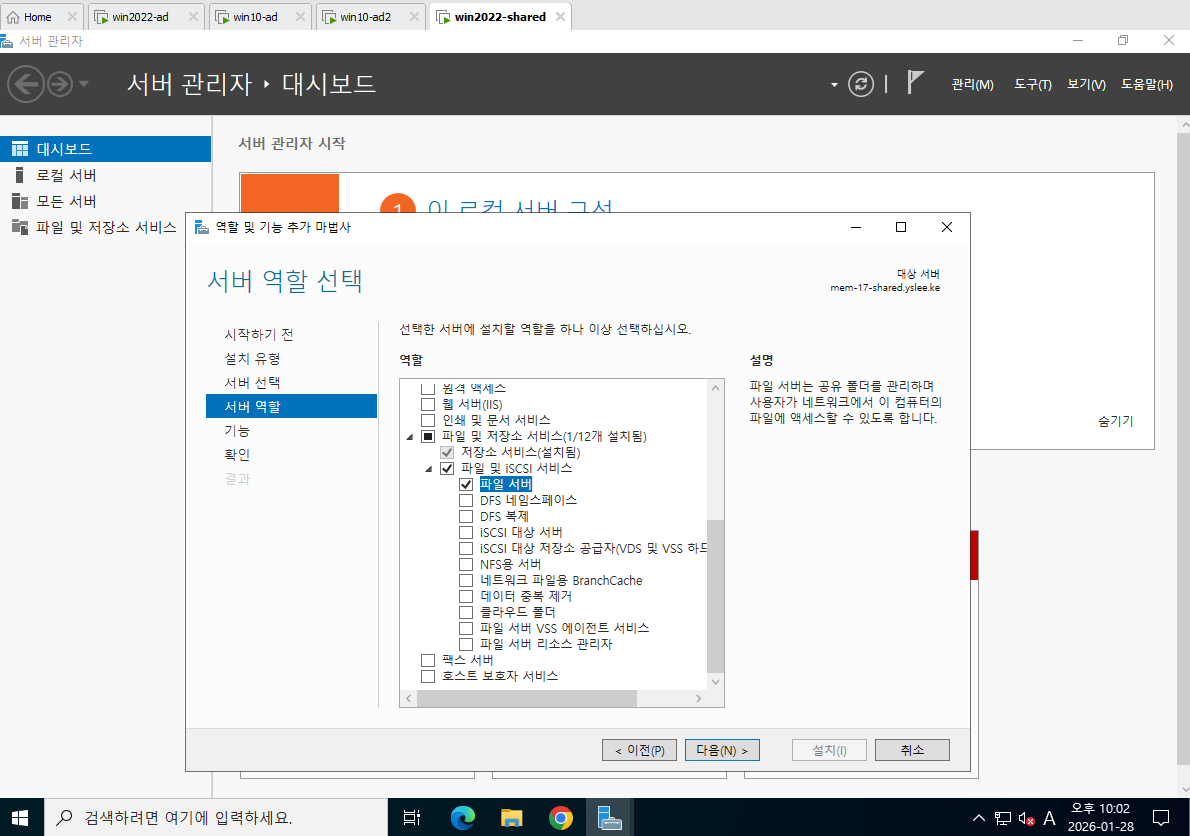Click the 이전(P) button

click(x=639, y=750)
